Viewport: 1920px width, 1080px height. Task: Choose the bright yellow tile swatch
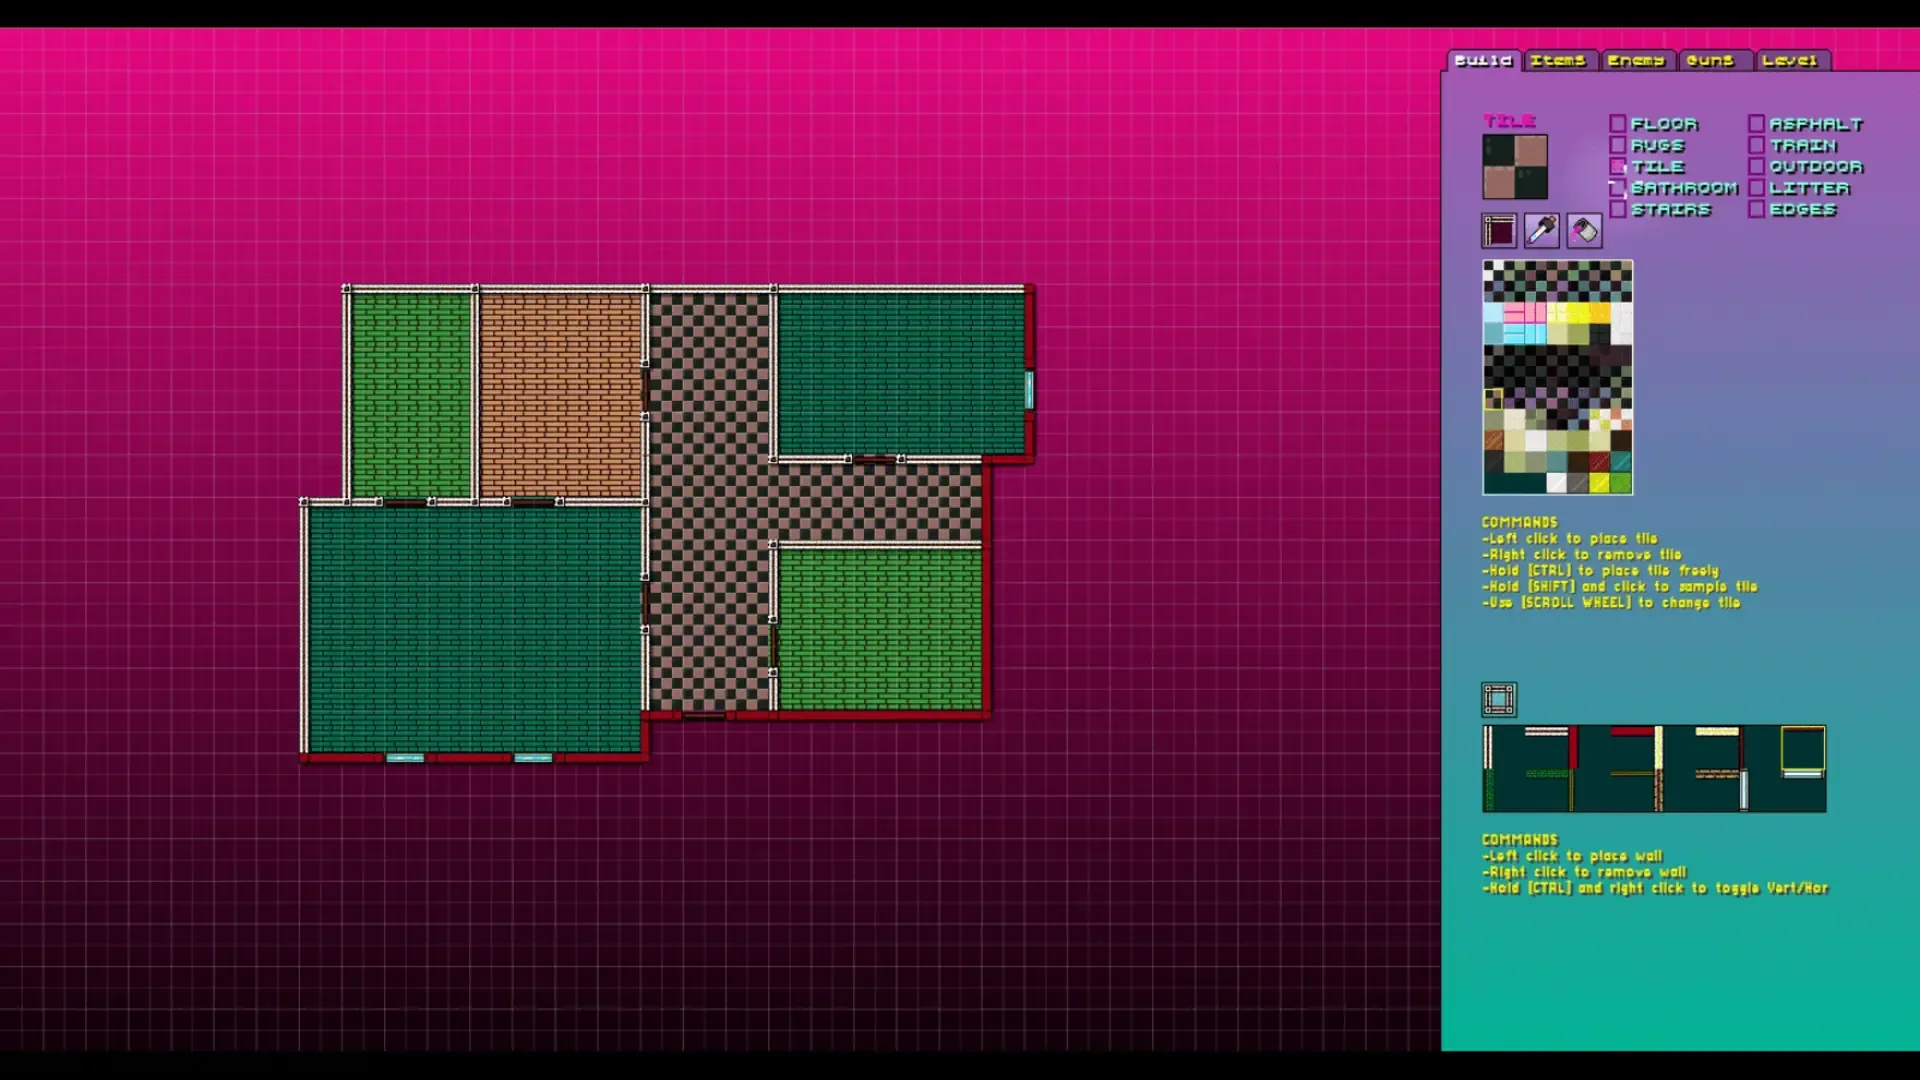coord(1578,314)
